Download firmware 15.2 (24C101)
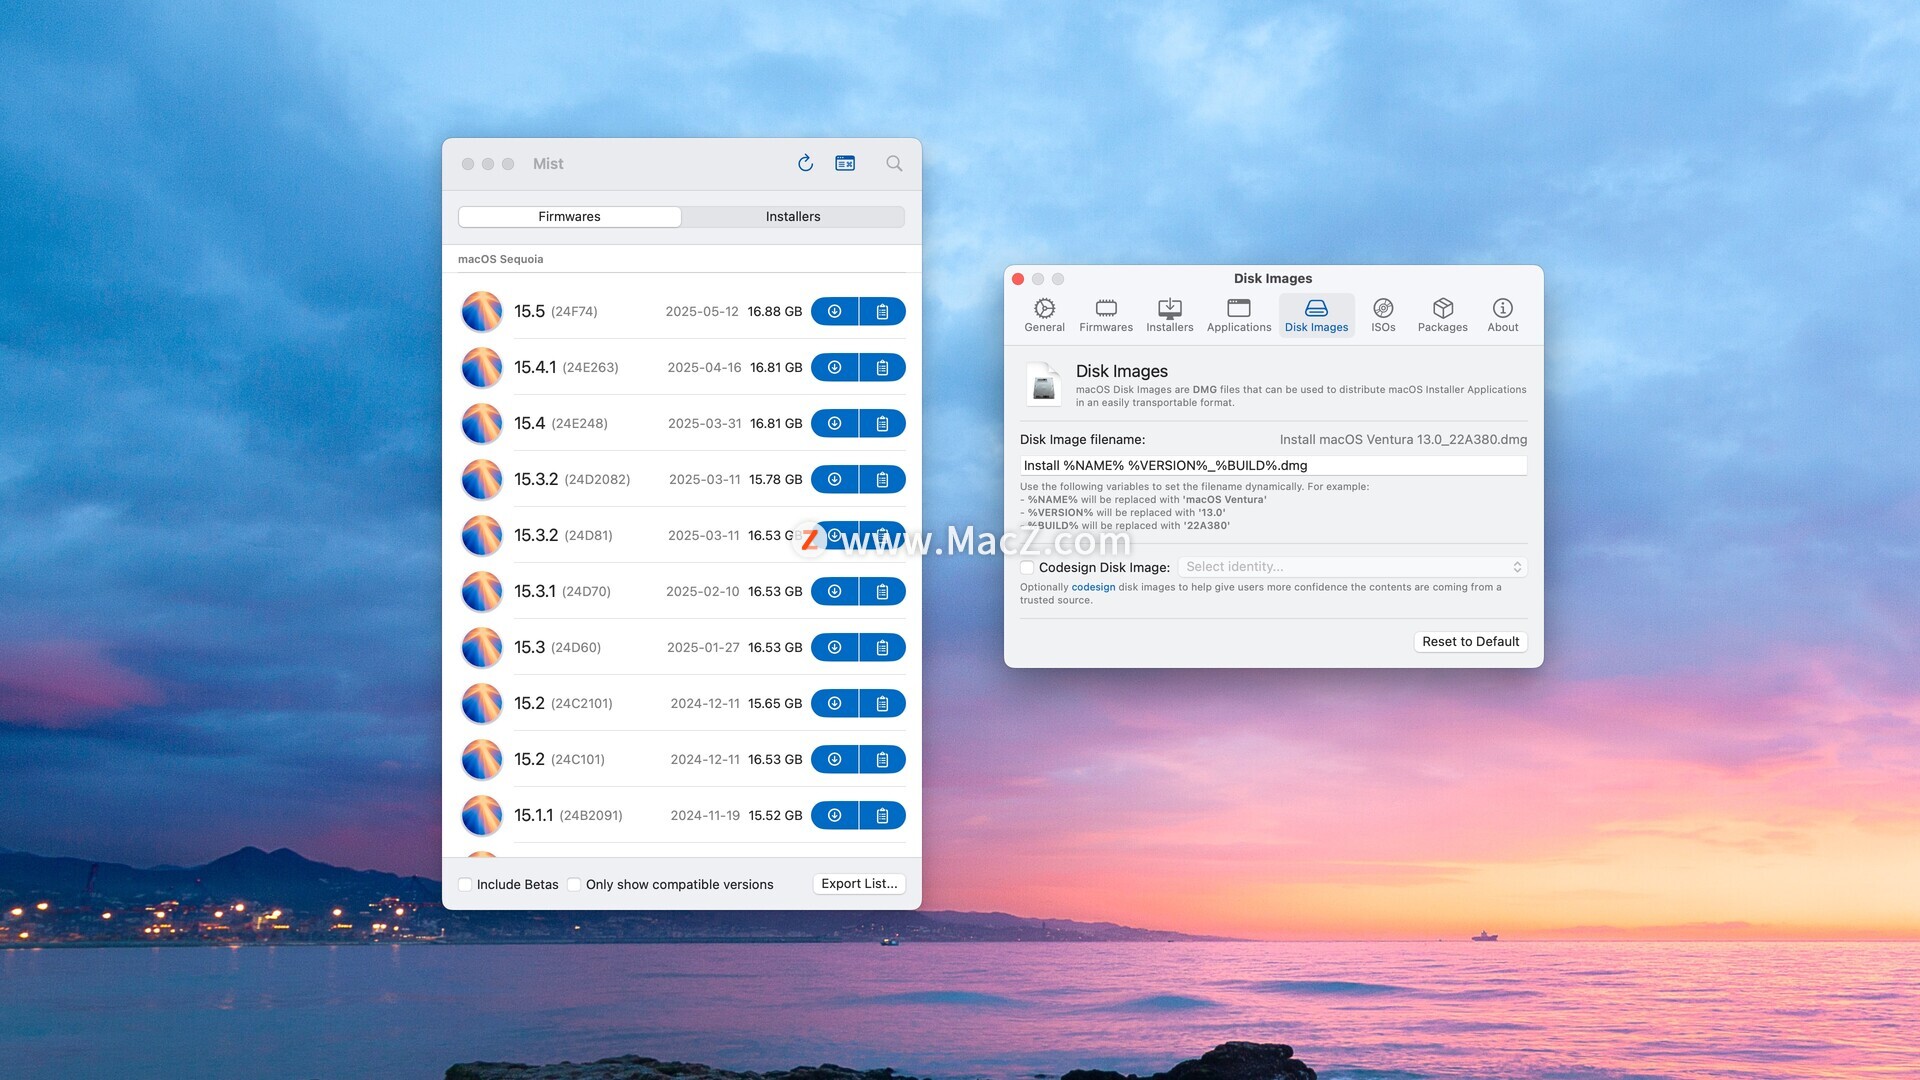1920x1080 pixels. coord(834,760)
